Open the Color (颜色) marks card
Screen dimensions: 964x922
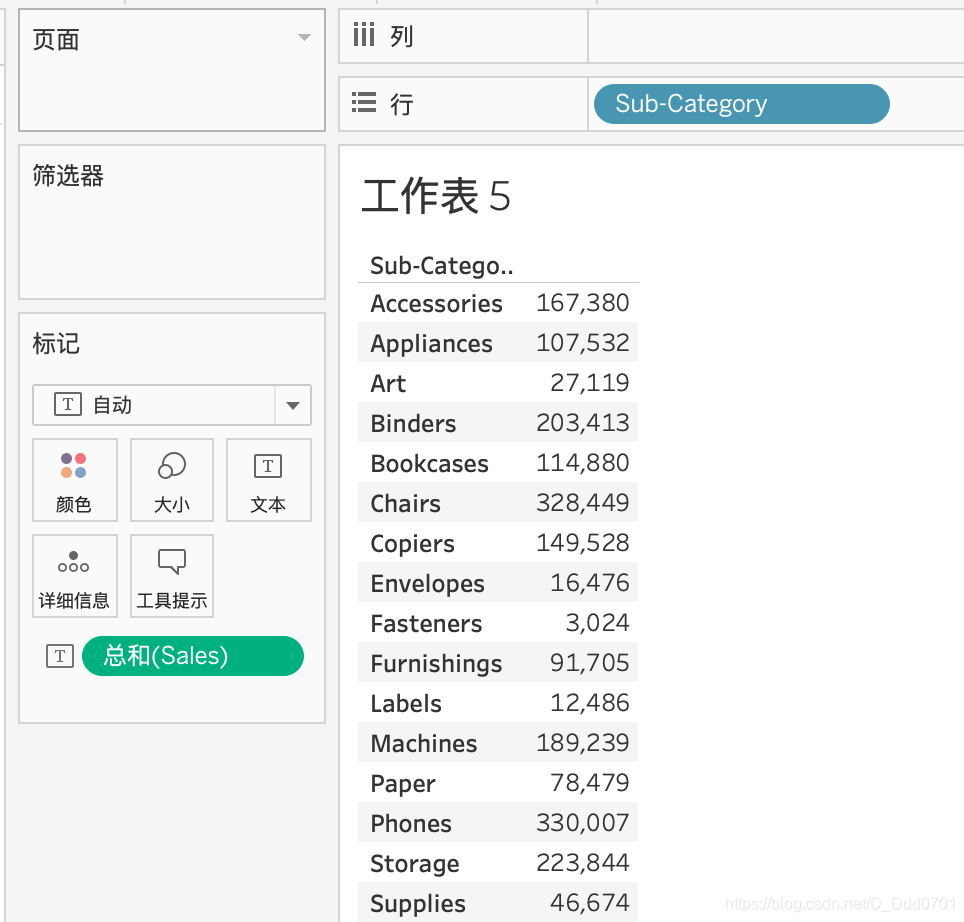pyautogui.click(x=74, y=480)
